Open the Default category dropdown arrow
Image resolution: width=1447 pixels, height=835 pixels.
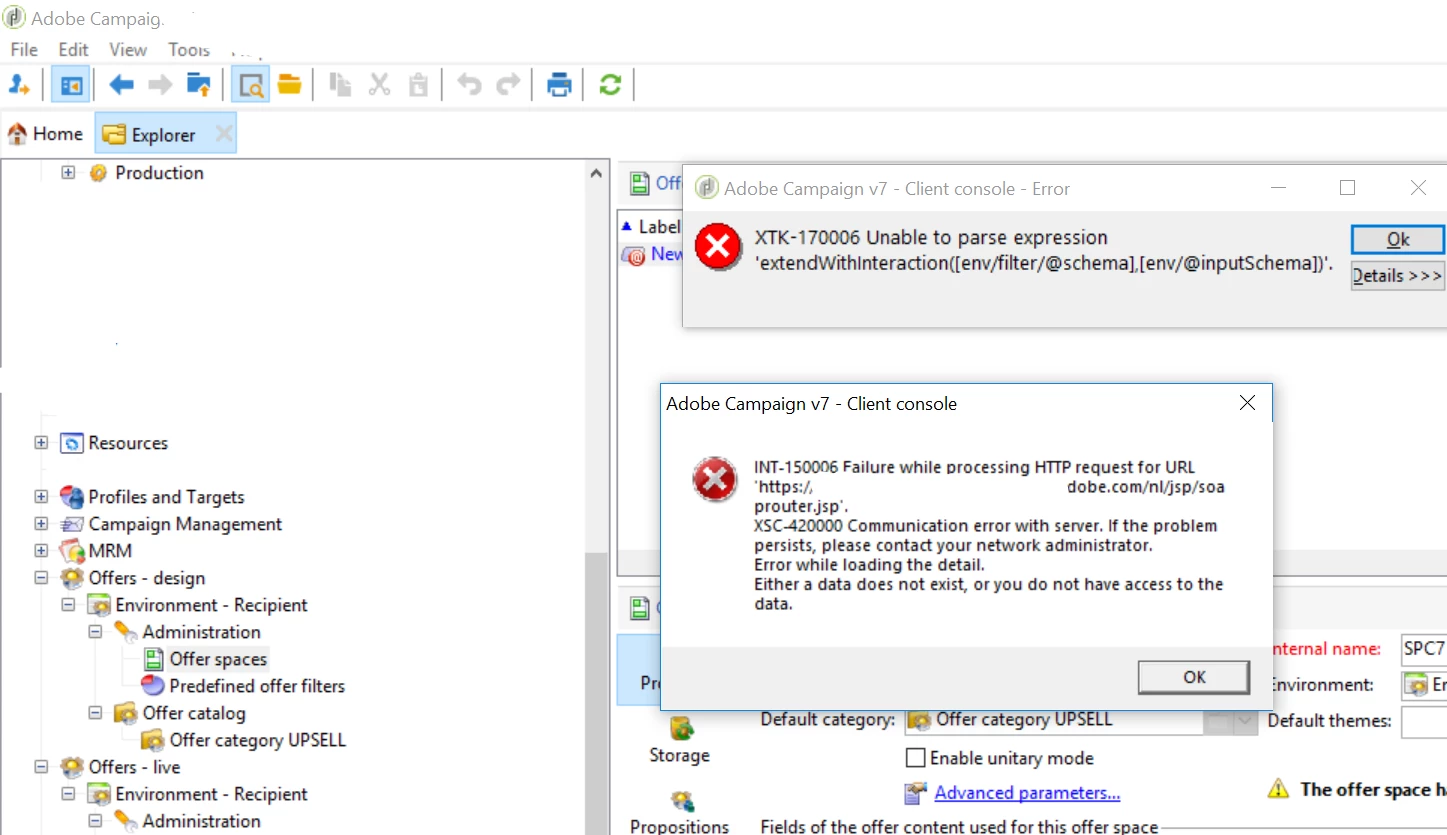point(1245,720)
